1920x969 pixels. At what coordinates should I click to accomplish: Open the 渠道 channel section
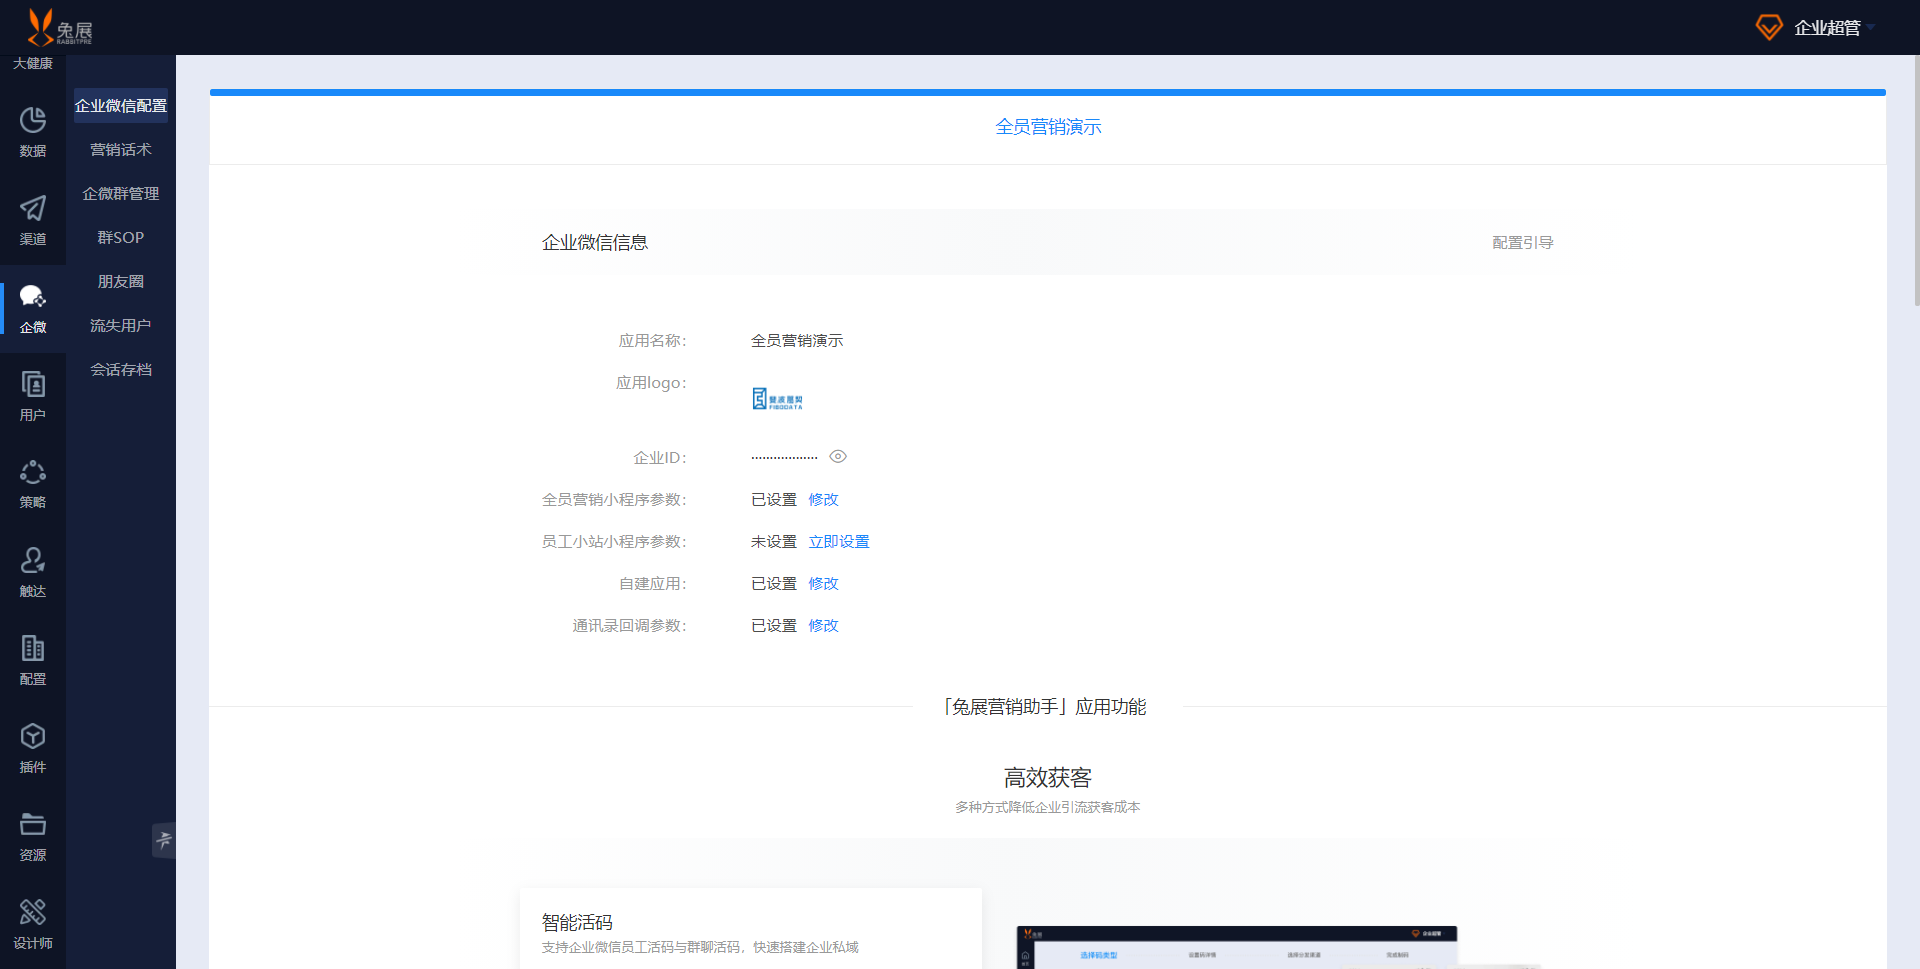tap(33, 220)
